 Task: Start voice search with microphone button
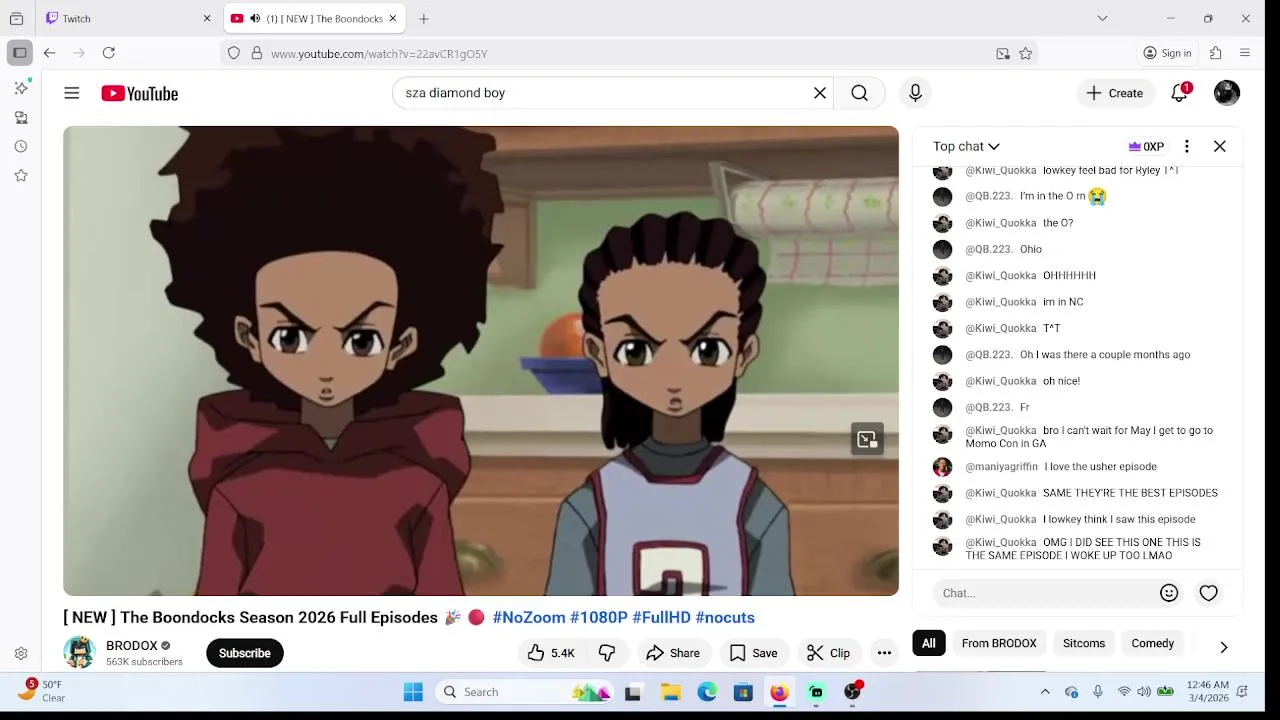coord(915,93)
